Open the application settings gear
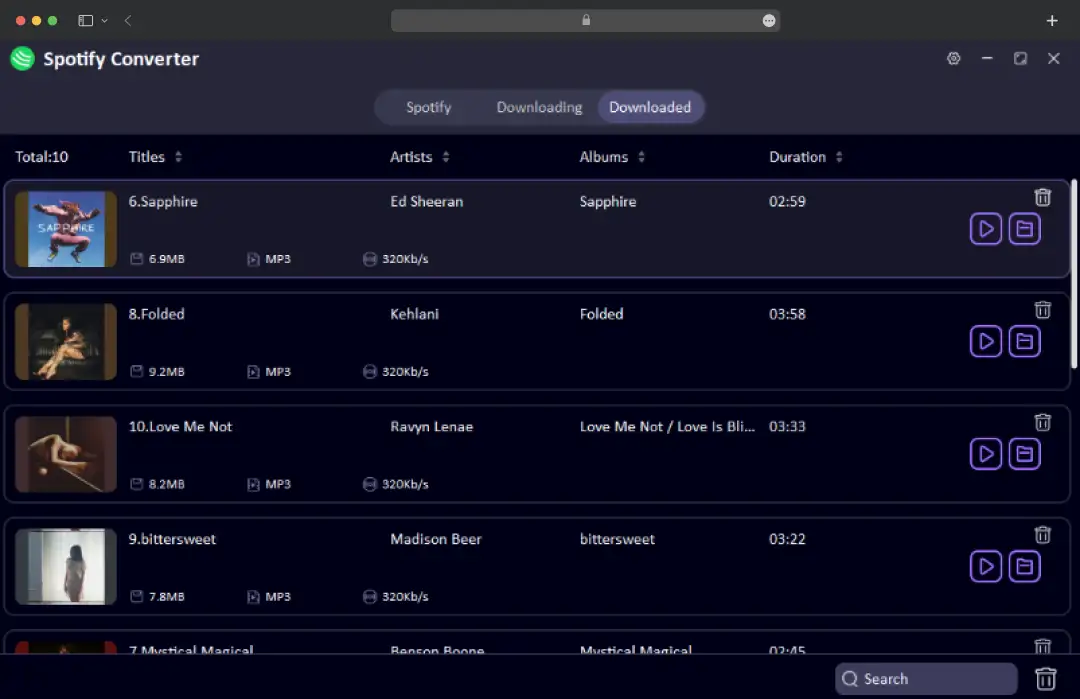Screen dimensions: 1080x699 (x=953, y=58)
